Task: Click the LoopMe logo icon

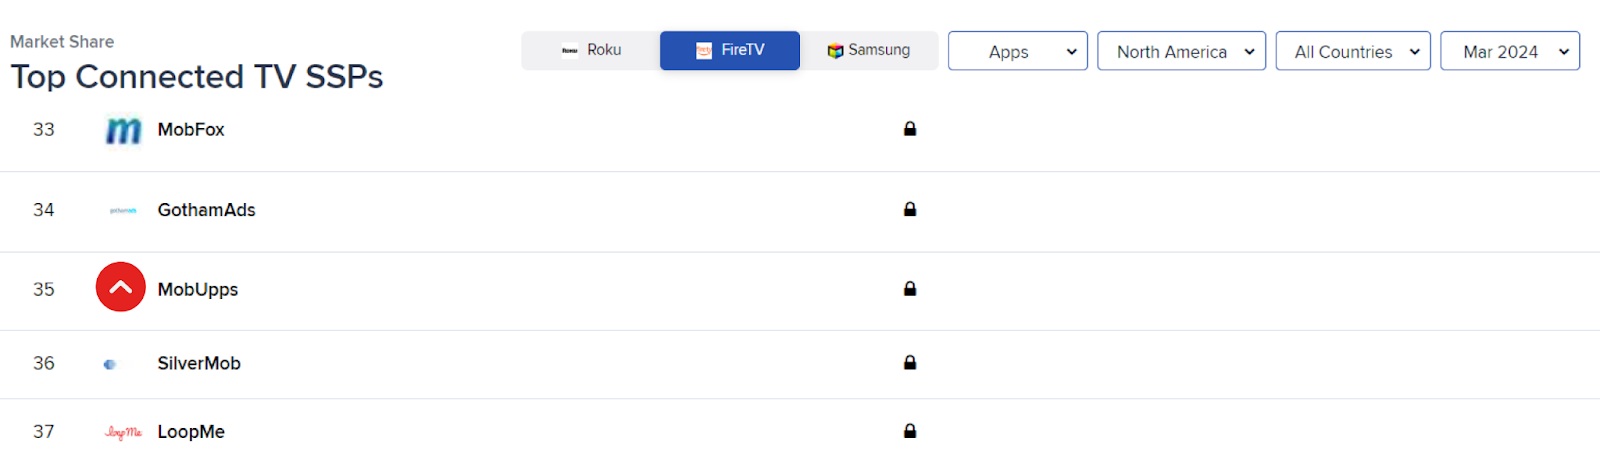Action: tap(123, 432)
